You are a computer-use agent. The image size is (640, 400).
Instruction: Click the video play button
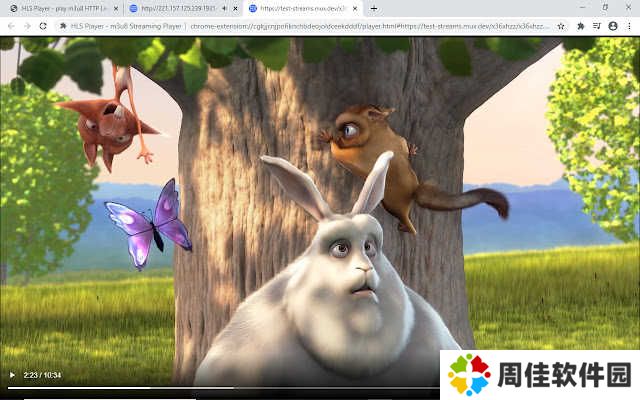click(12, 376)
